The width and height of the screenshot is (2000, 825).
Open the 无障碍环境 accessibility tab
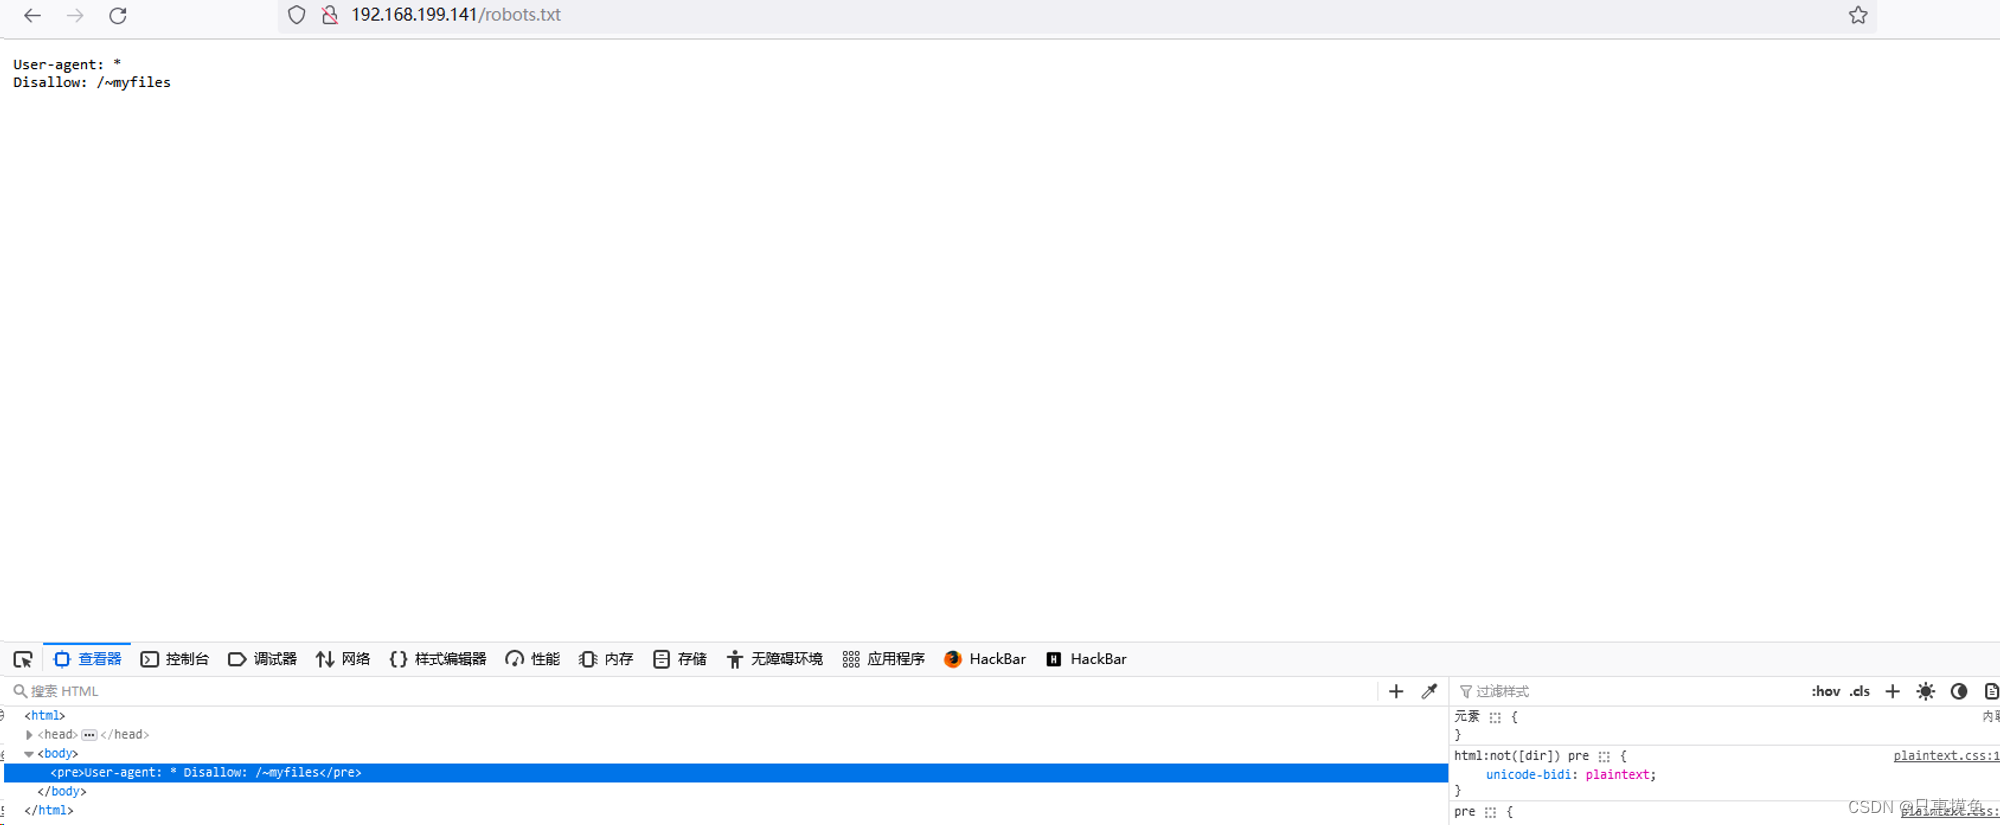coord(775,659)
